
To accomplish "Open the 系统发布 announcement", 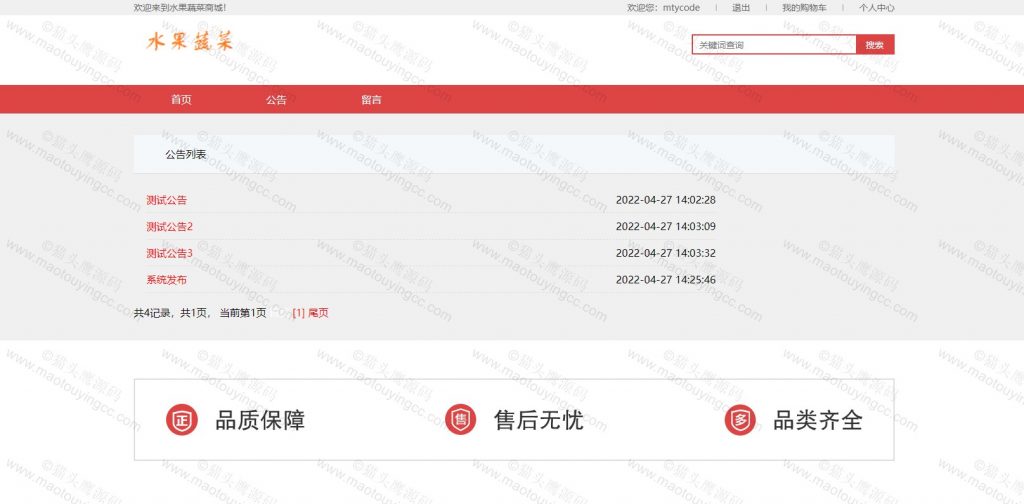I will [x=166, y=280].
